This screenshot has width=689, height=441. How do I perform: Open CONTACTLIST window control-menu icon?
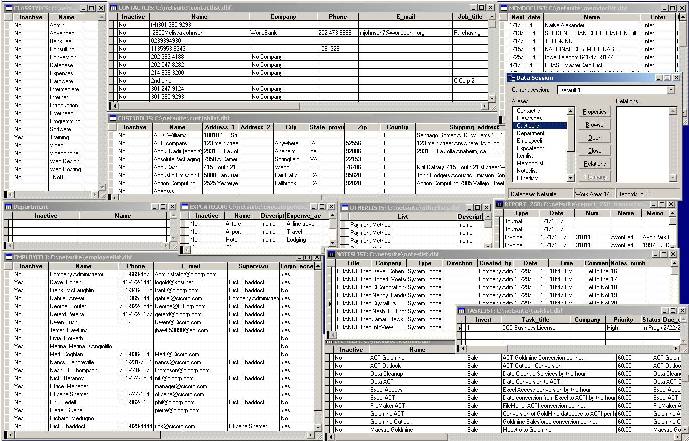pos(113,8)
